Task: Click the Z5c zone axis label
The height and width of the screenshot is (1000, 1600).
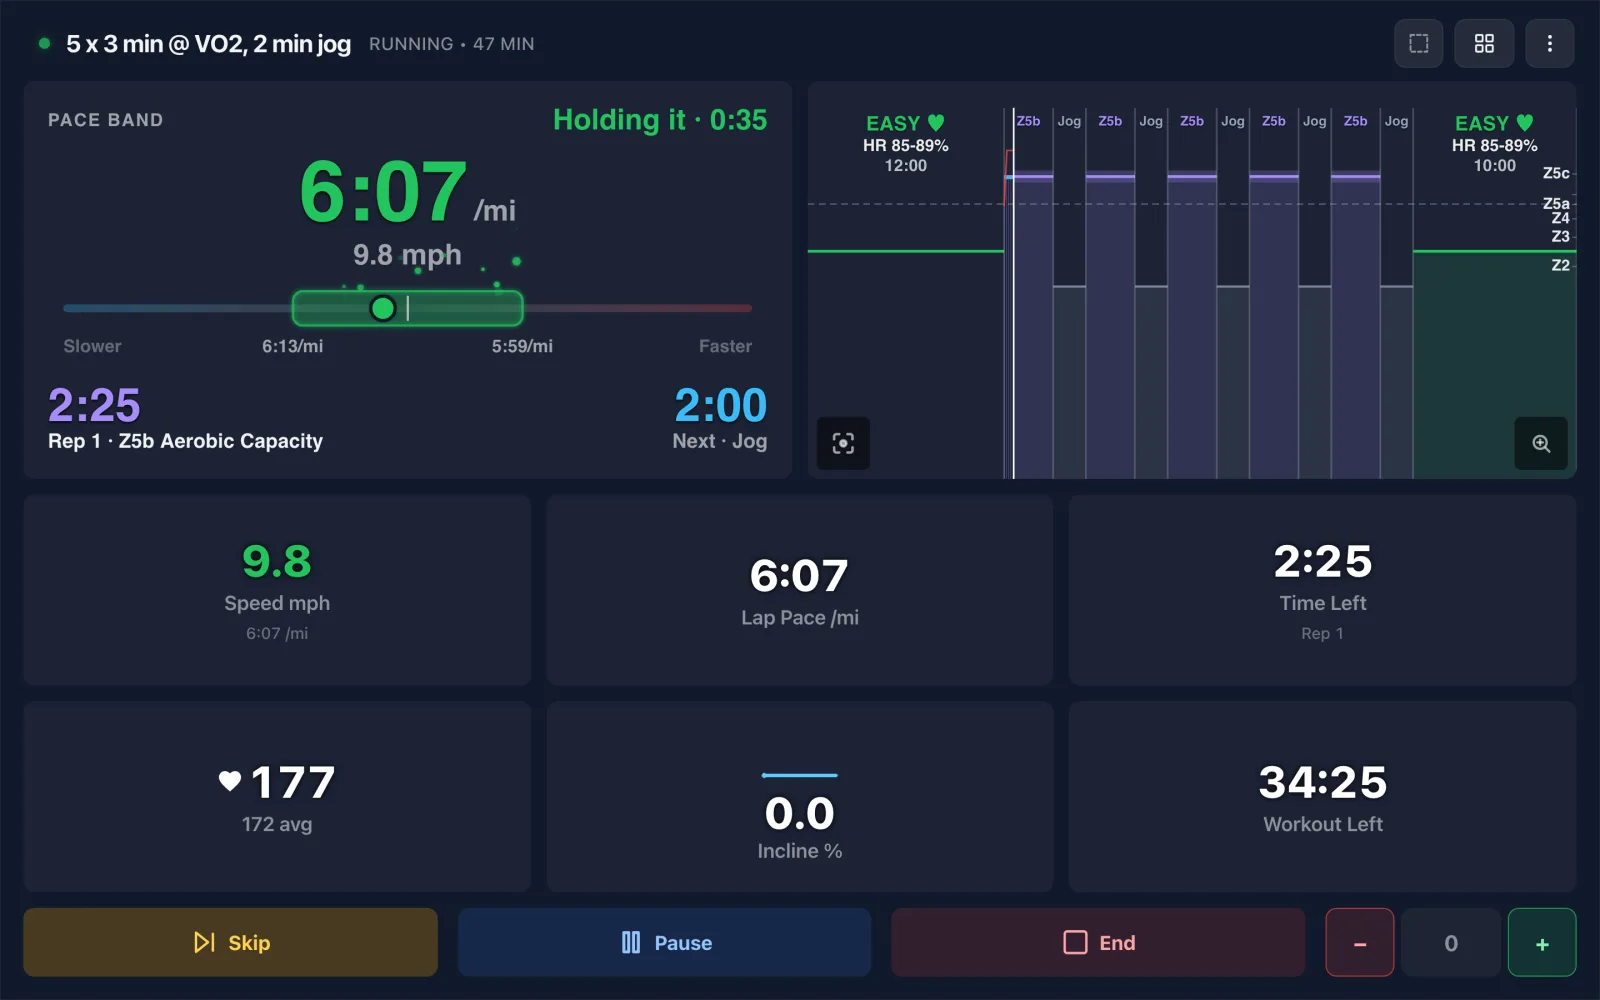Action: click(x=1556, y=173)
